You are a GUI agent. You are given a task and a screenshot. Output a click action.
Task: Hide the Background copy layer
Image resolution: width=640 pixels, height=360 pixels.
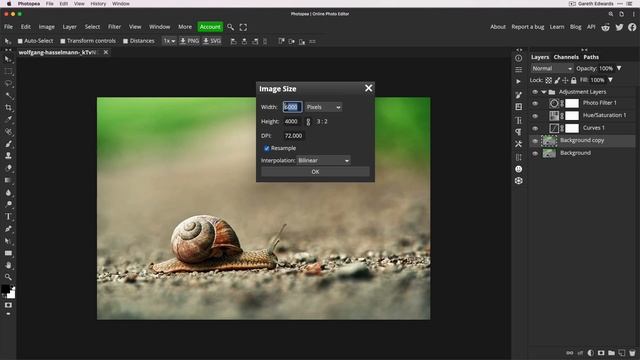pyautogui.click(x=535, y=141)
